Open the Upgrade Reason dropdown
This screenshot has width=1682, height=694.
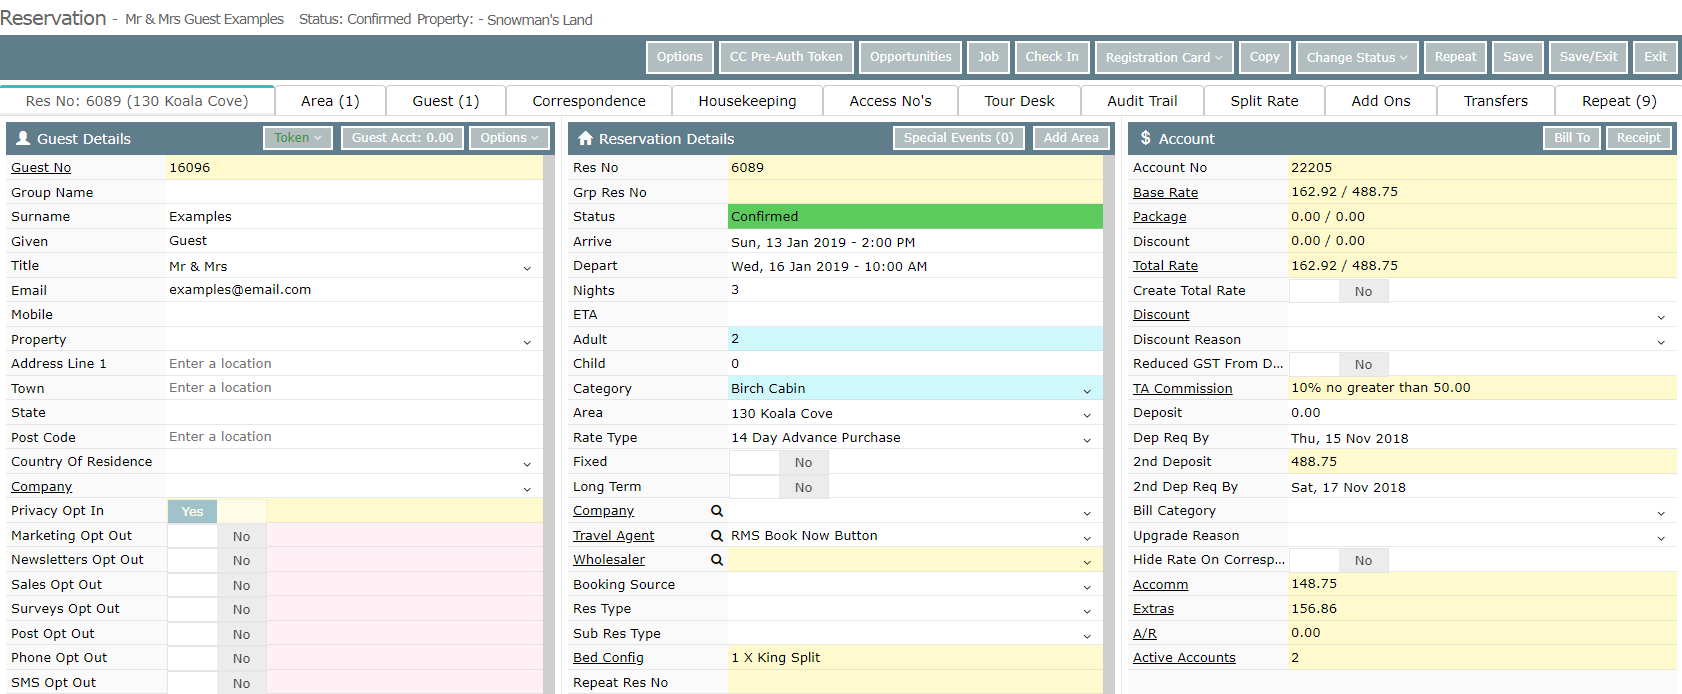coord(1661,537)
